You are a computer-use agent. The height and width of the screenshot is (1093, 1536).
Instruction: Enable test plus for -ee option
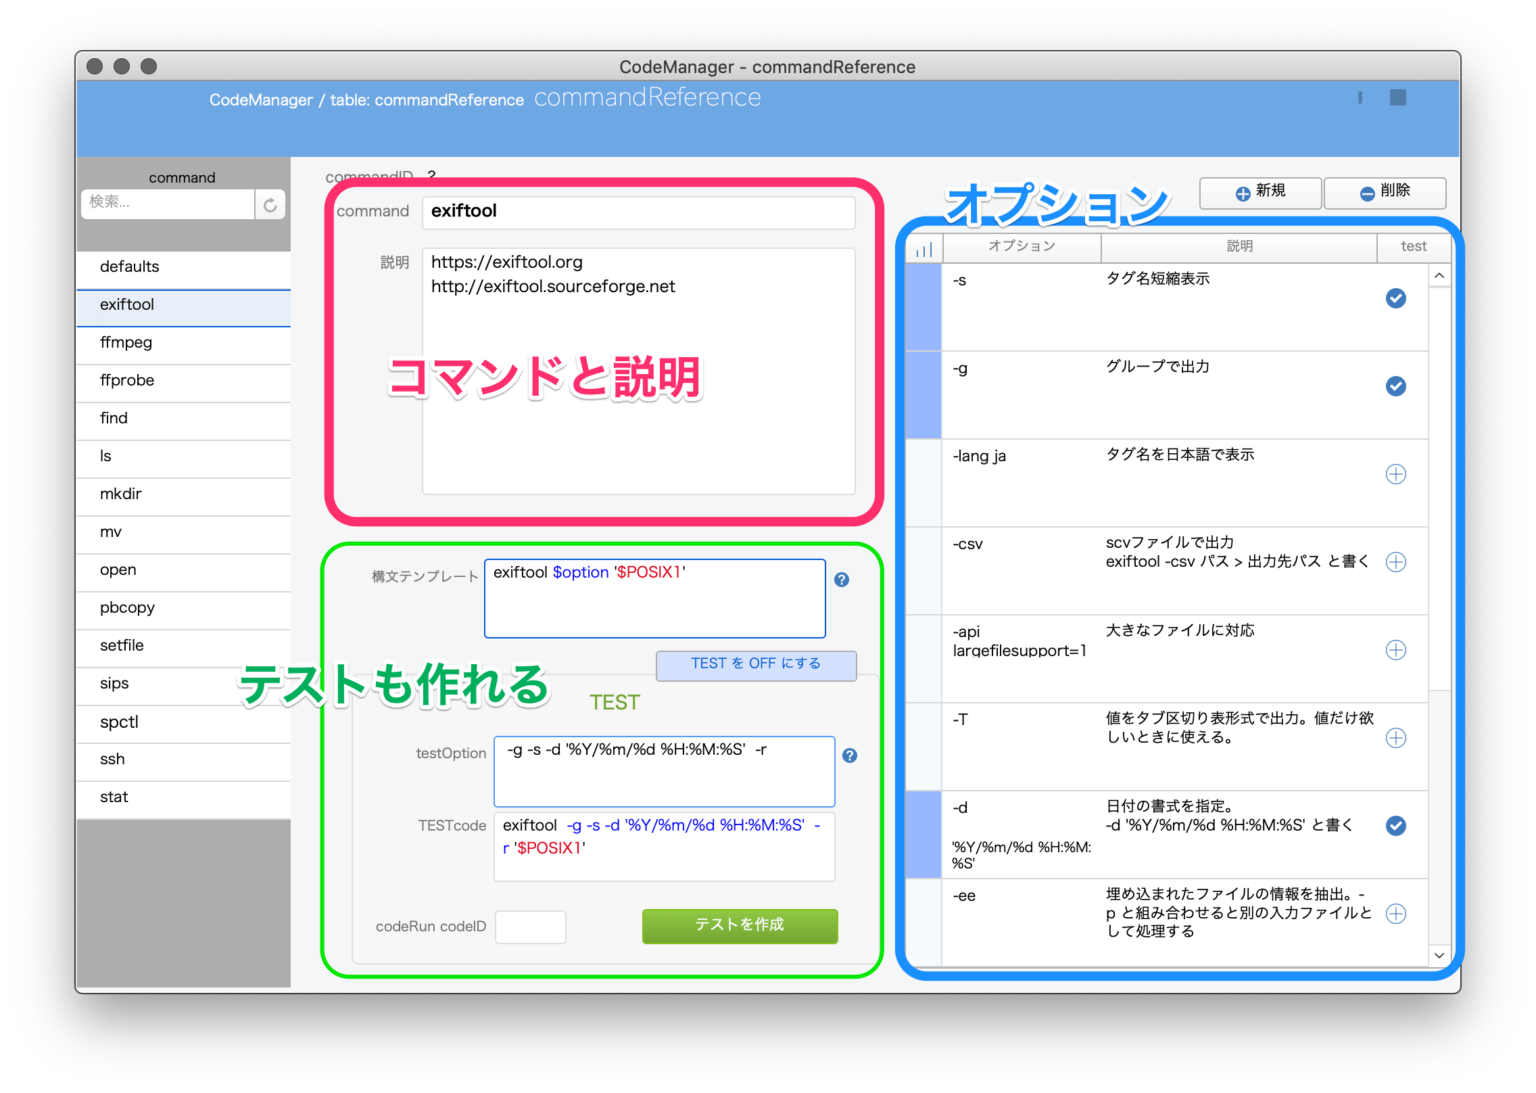point(1396,914)
